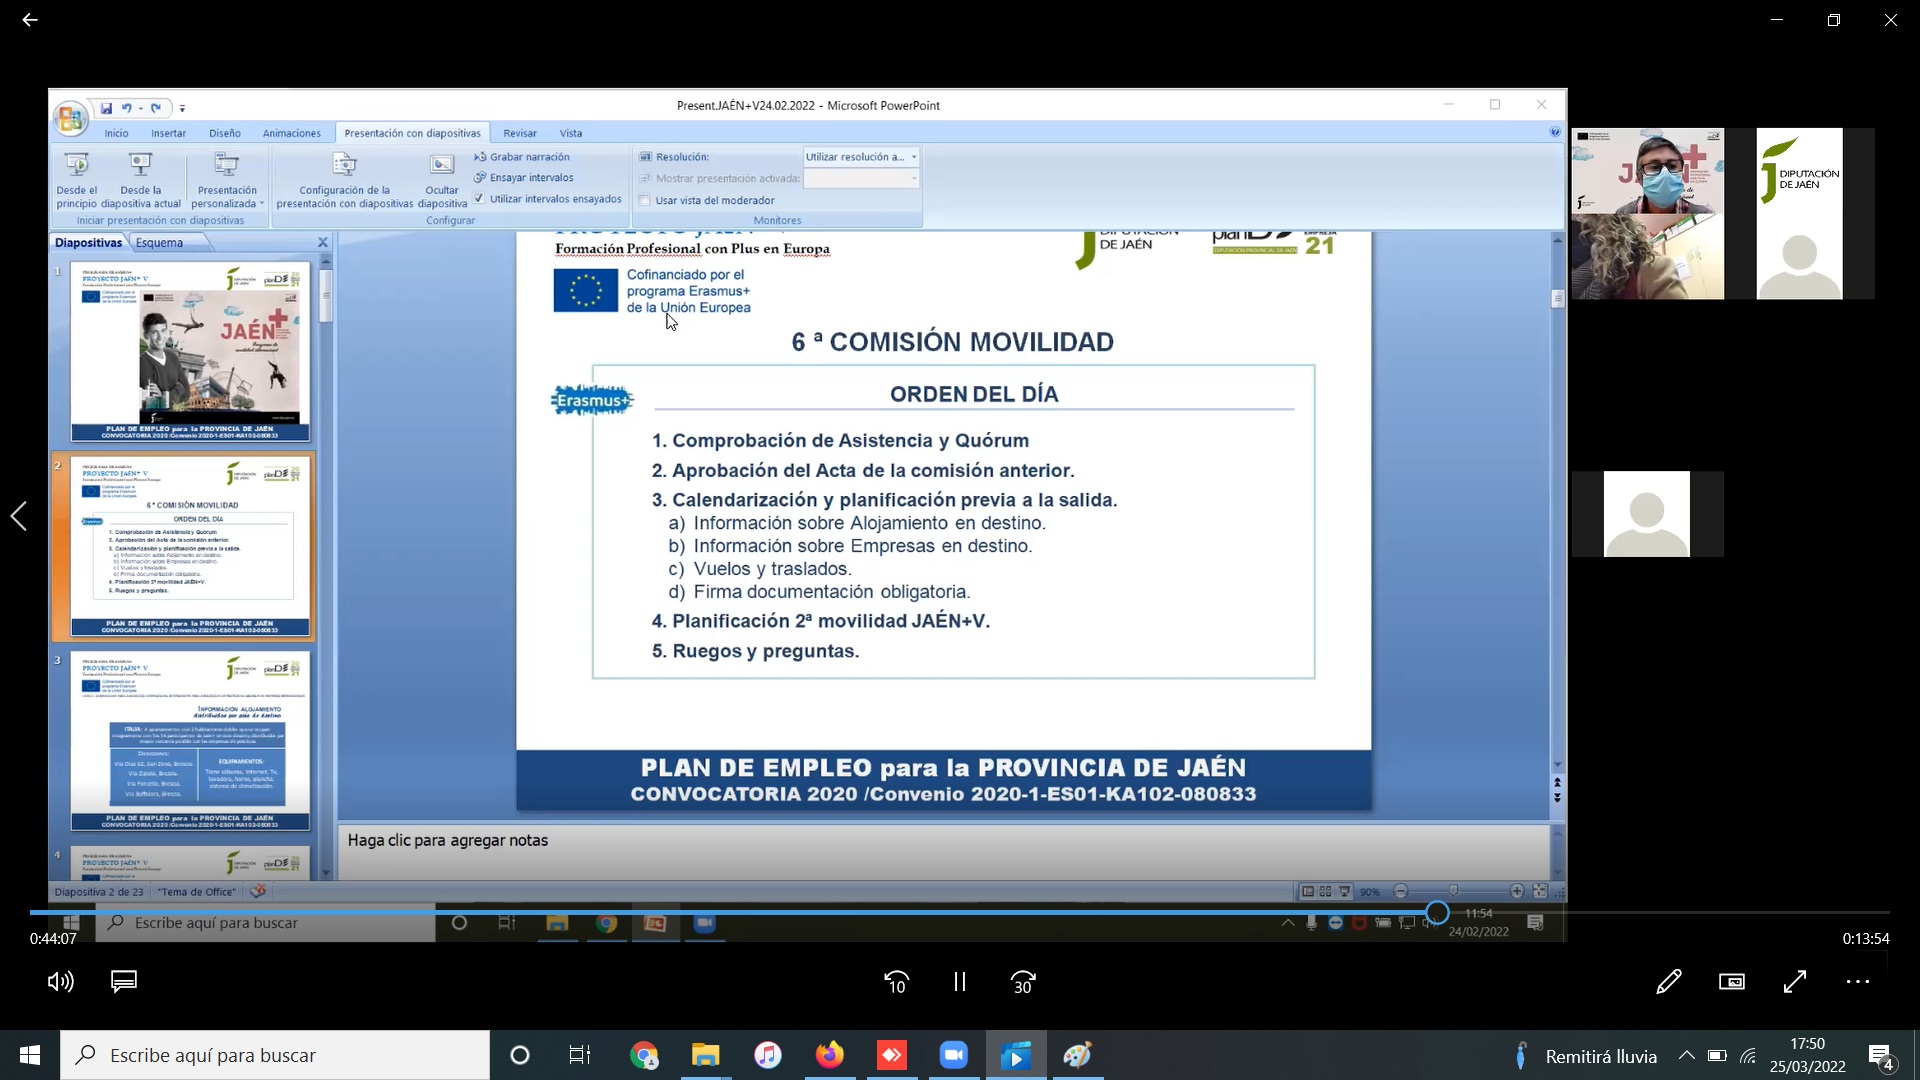This screenshot has width=1920, height=1080.
Task: Open the Esquema tab in the slide pane
Action: coord(159,242)
